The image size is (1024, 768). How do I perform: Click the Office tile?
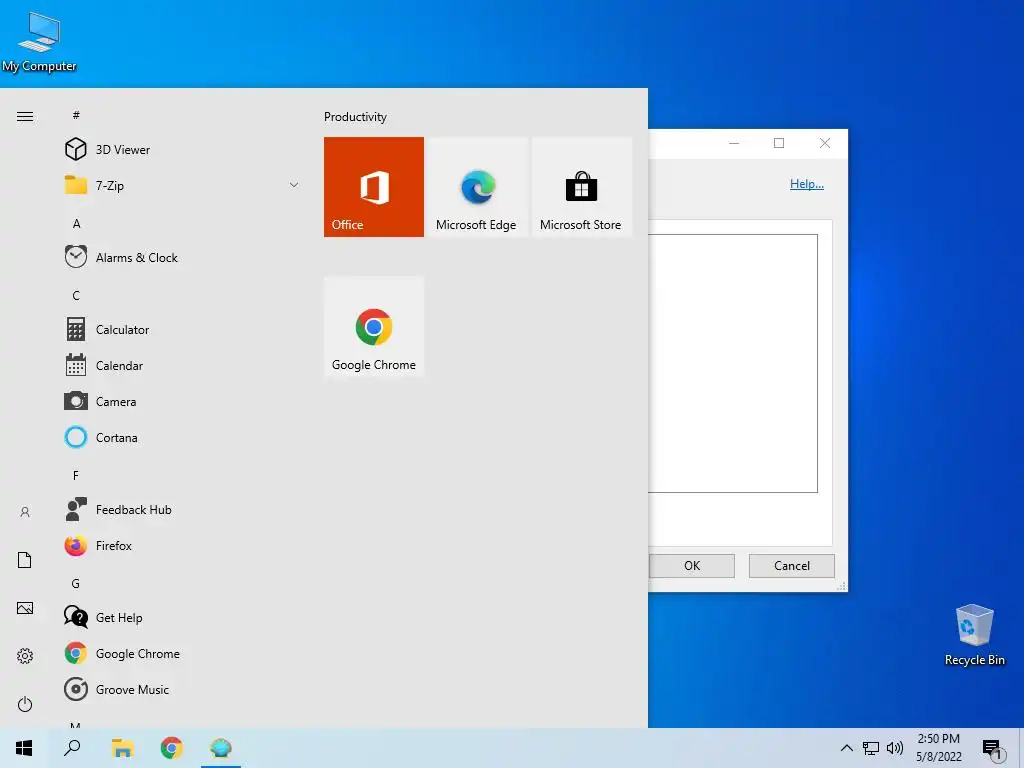click(x=374, y=187)
